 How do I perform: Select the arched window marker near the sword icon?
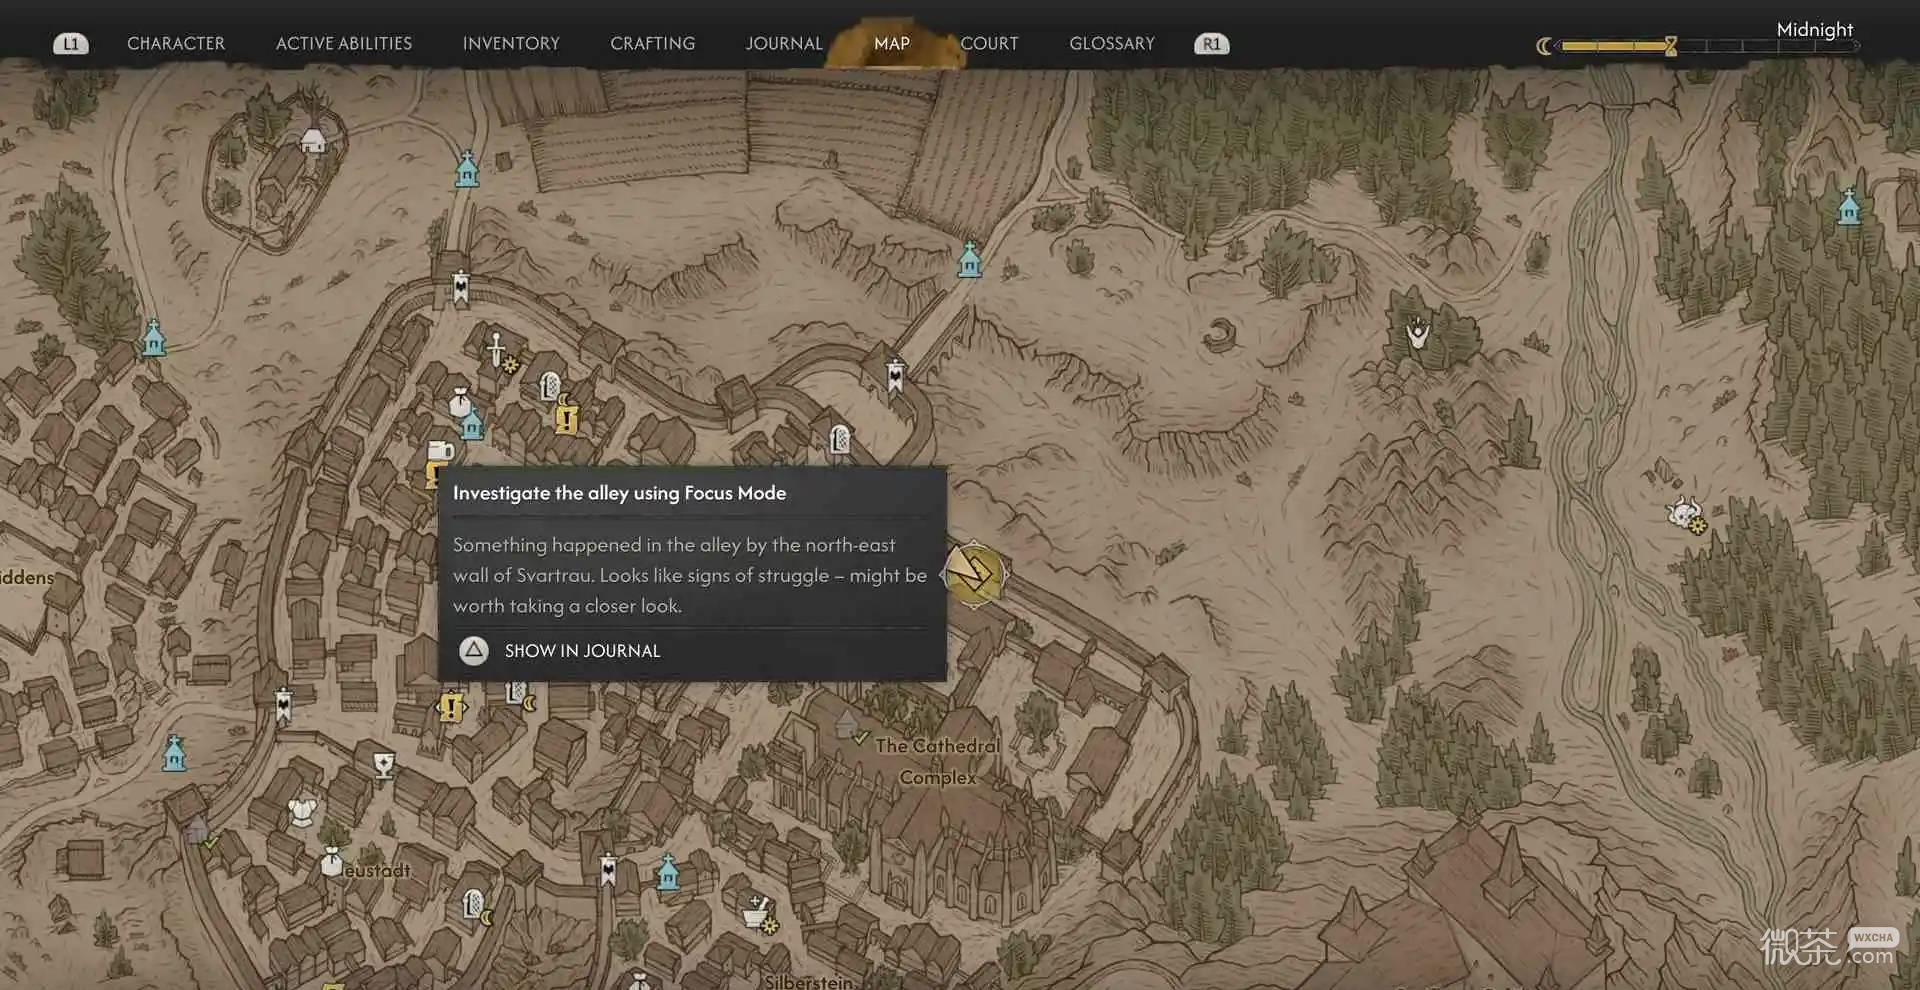coord(549,385)
